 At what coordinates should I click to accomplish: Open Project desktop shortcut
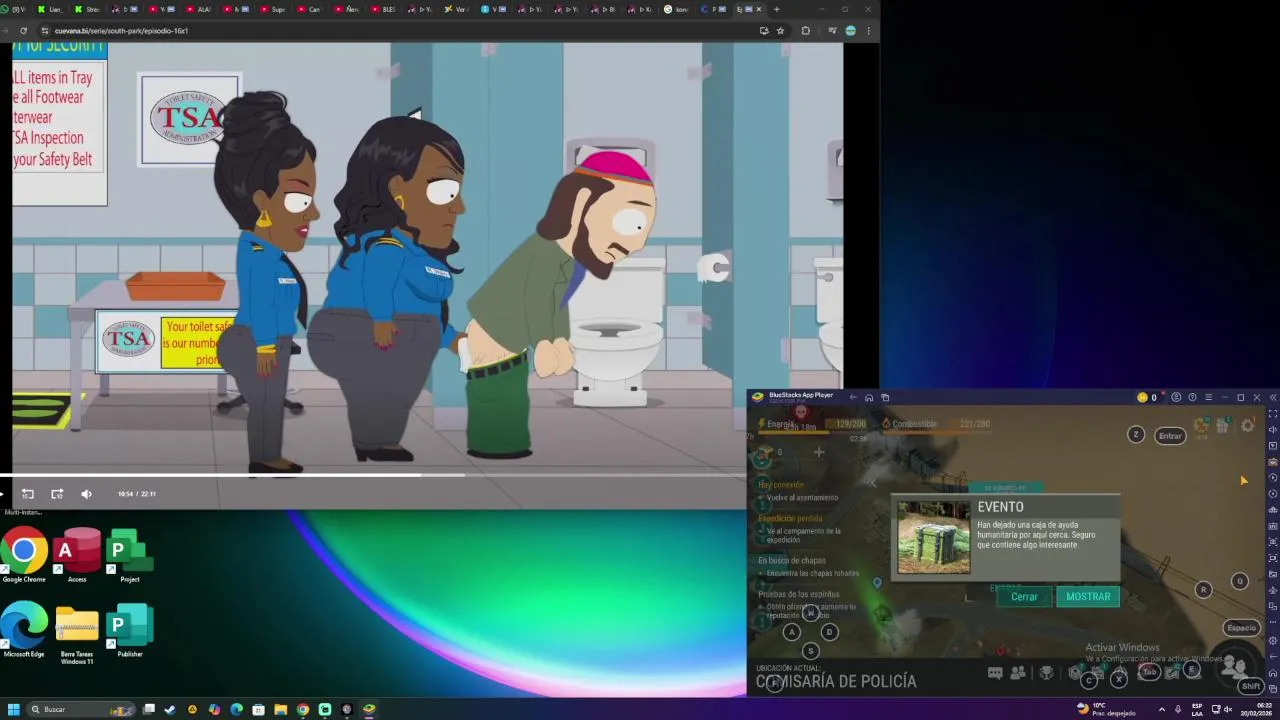129,556
